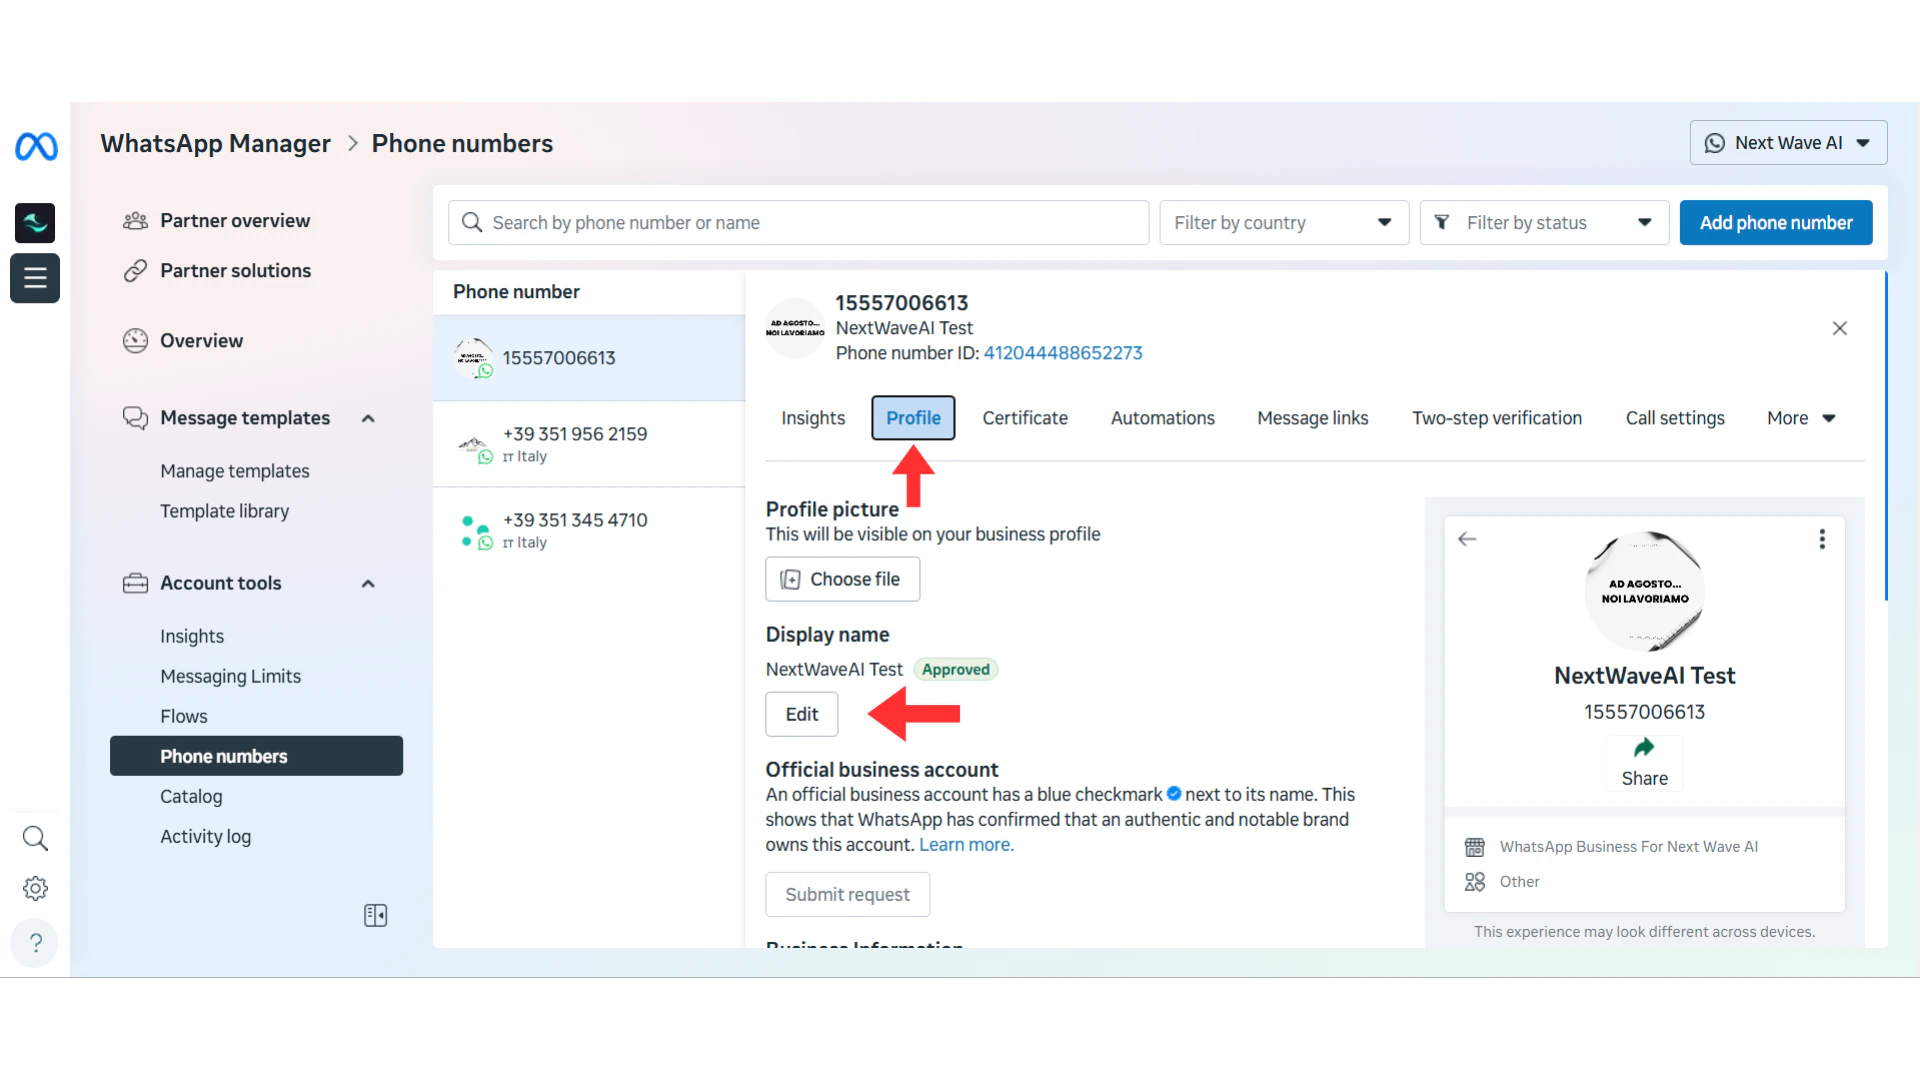Open the Two-step verification tab
This screenshot has width=1920, height=1080.
(1496, 418)
